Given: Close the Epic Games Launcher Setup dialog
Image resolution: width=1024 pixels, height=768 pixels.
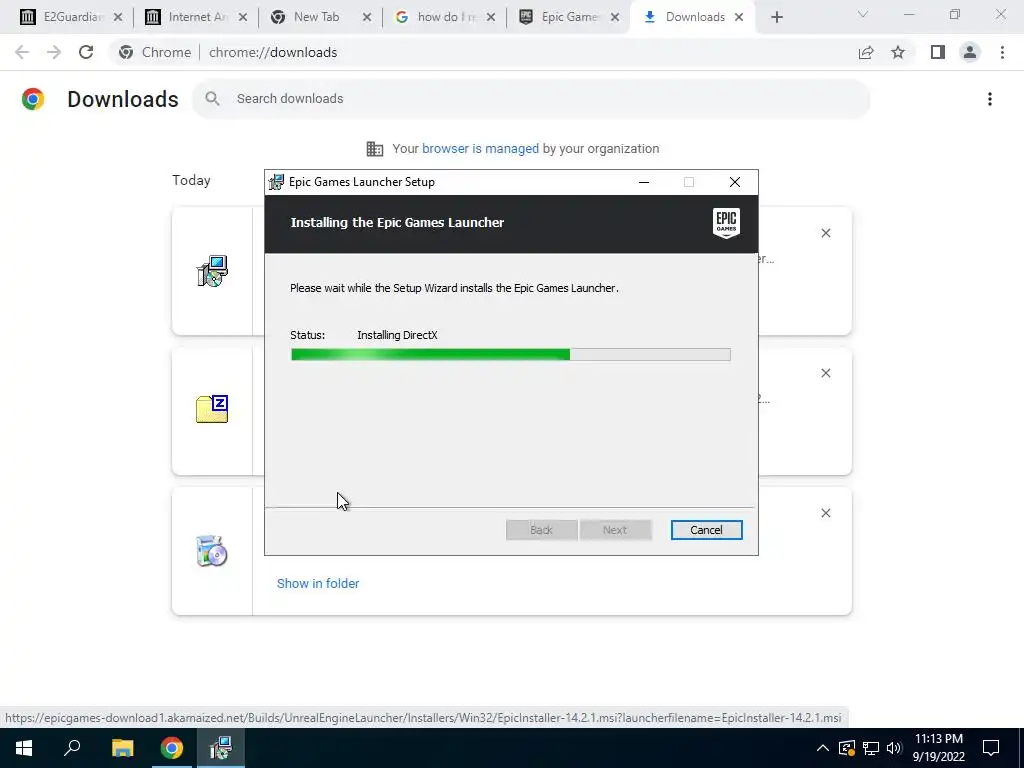Looking at the screenshot, I should coord(735,182).
